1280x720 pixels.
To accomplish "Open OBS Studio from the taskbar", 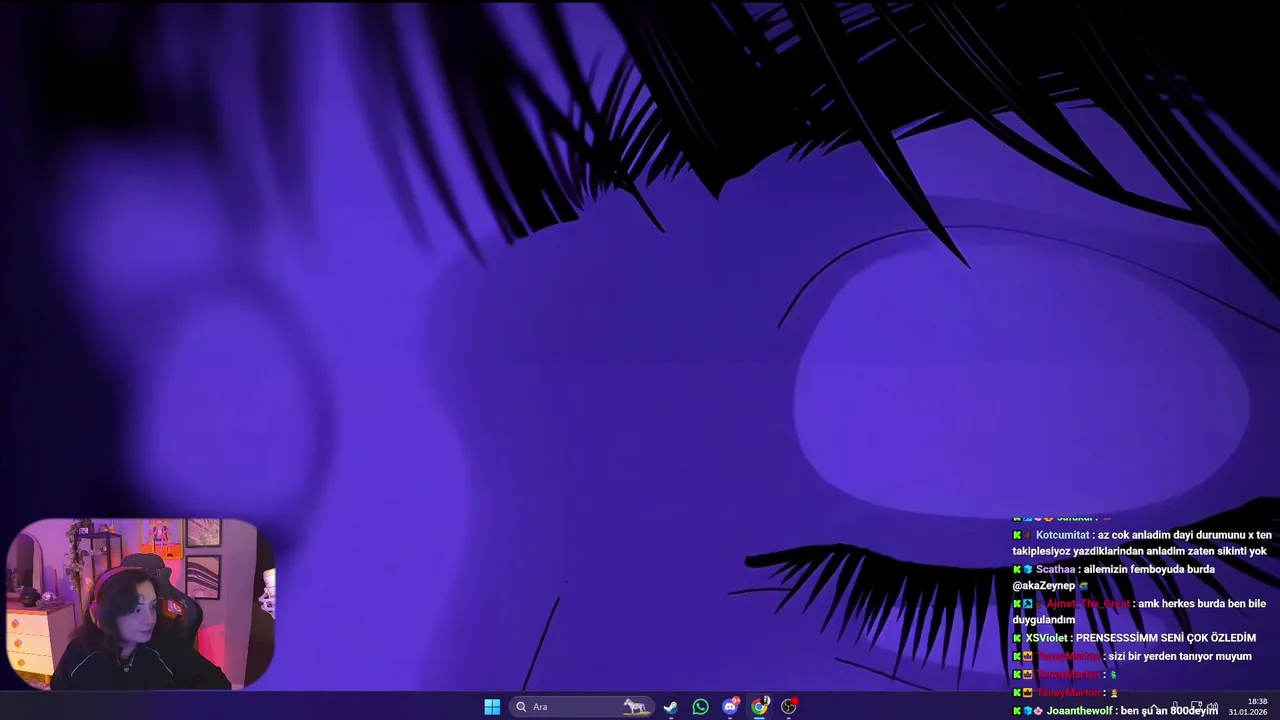I will [789, 707].
